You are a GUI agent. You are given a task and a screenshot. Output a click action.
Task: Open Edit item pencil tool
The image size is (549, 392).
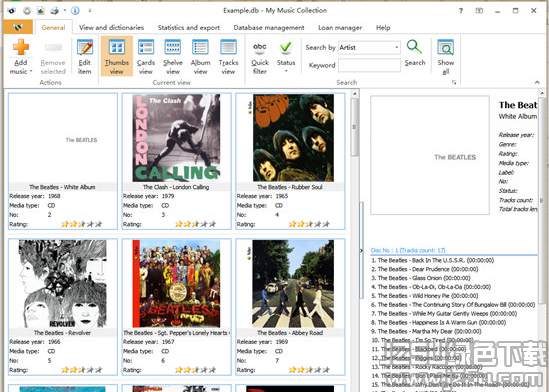point(85,47)
